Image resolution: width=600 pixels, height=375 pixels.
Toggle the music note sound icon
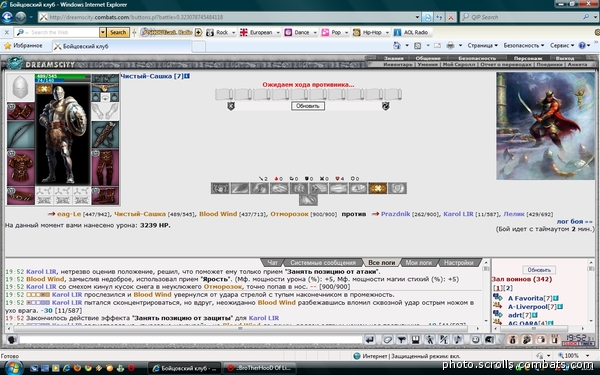click(x=458, y=339)
